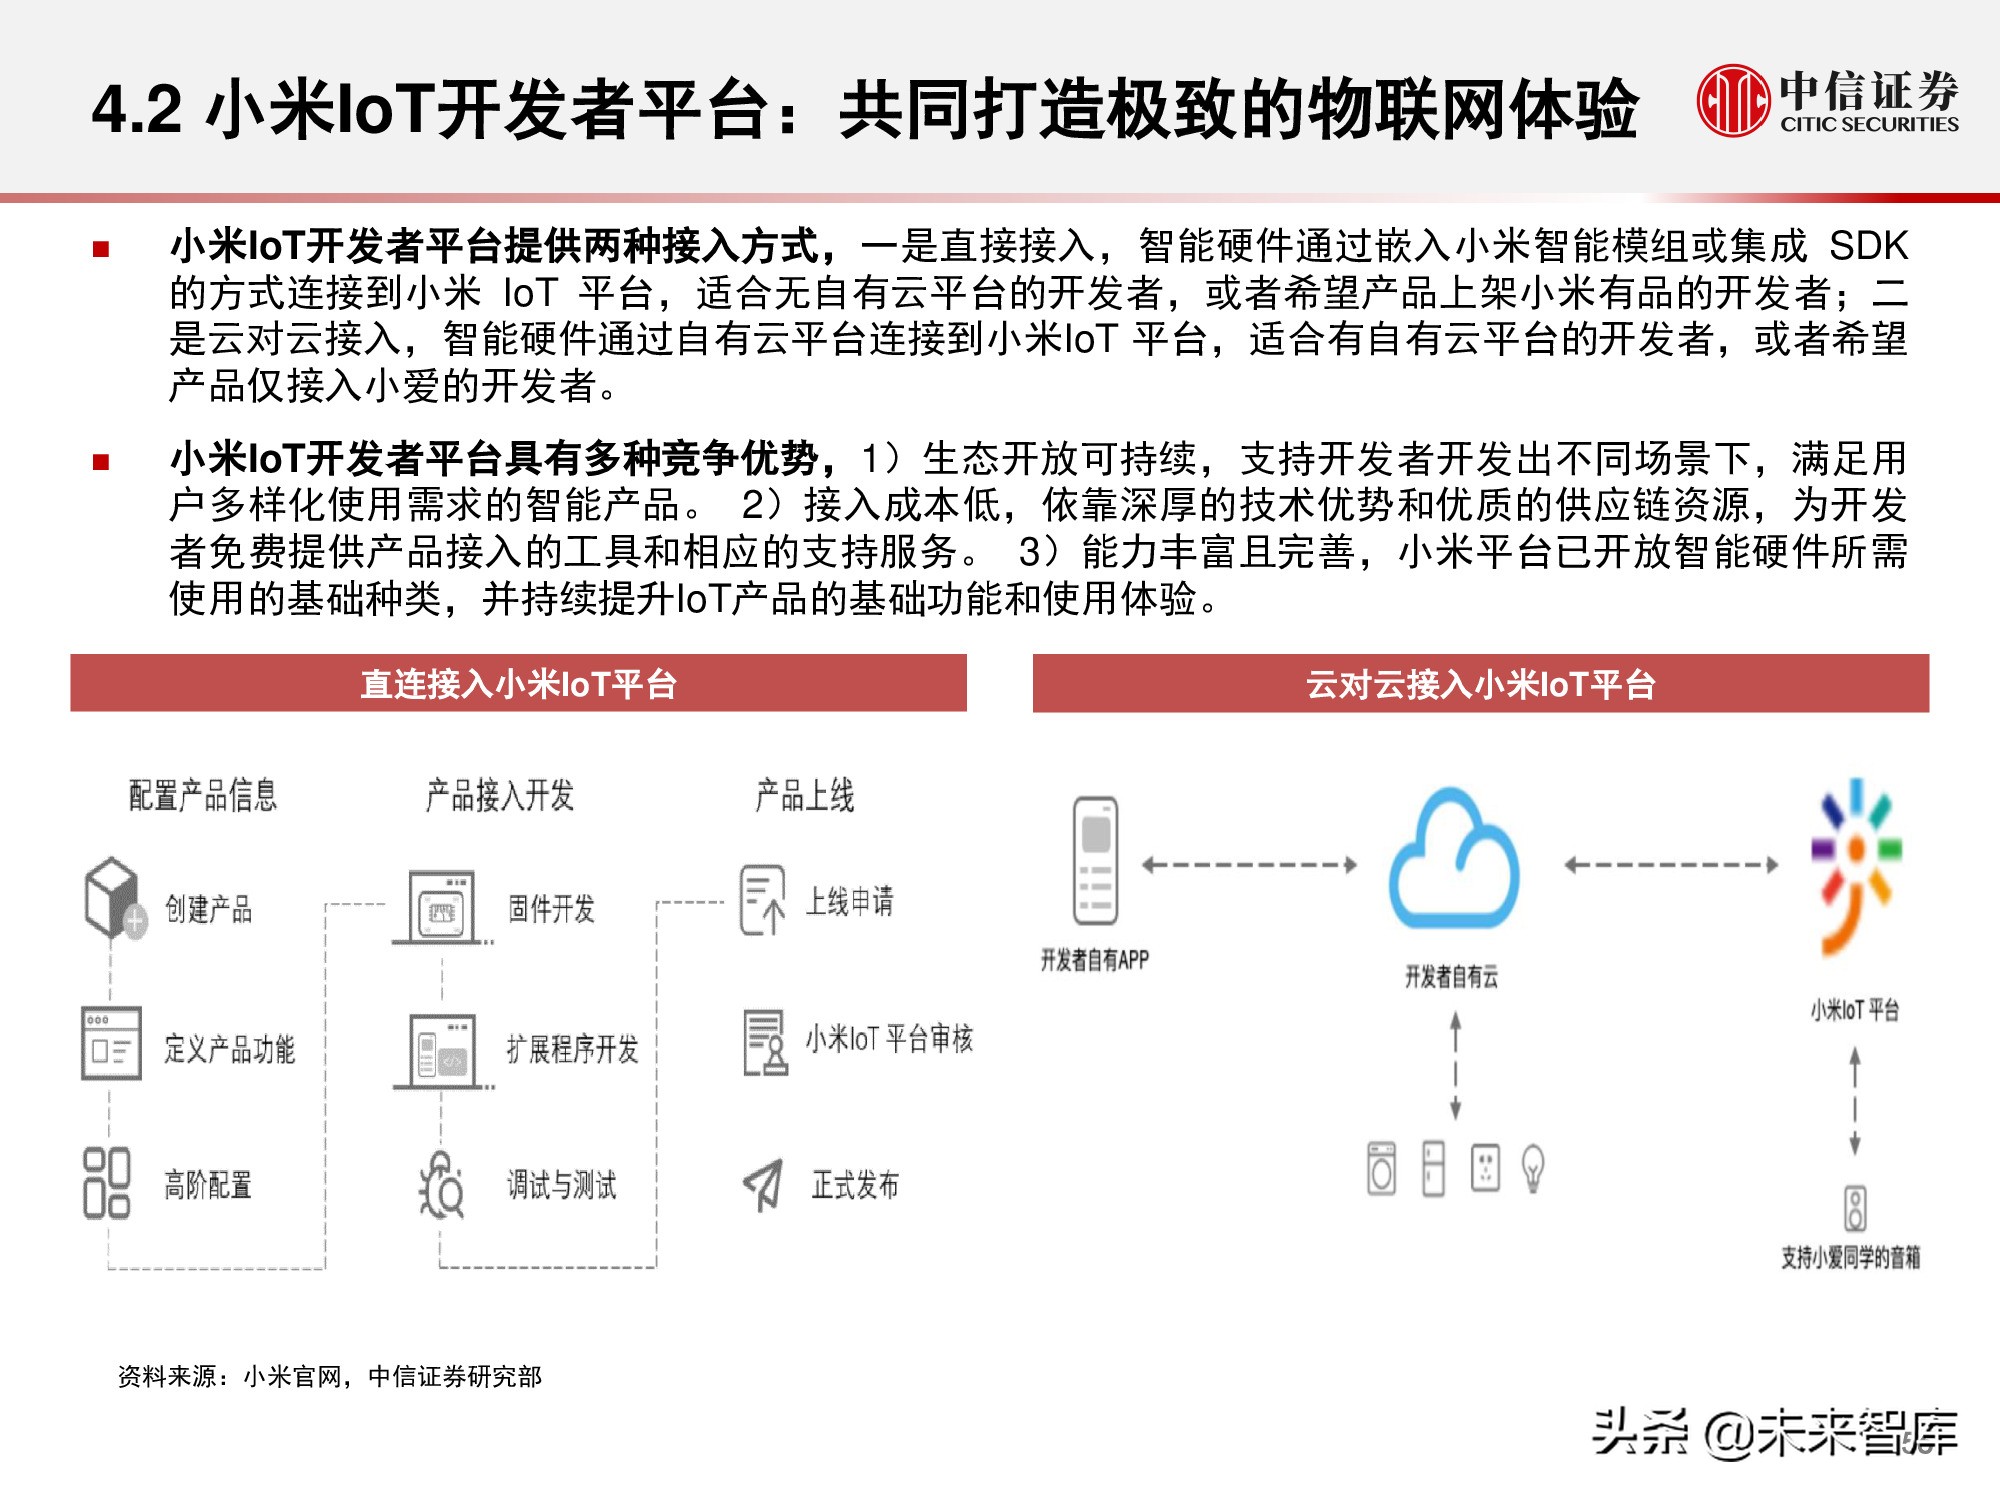Select the 上线申请 upload document icon
Image resolution: width=2000 pixels, height=1500 pixels.
[762, 900]
